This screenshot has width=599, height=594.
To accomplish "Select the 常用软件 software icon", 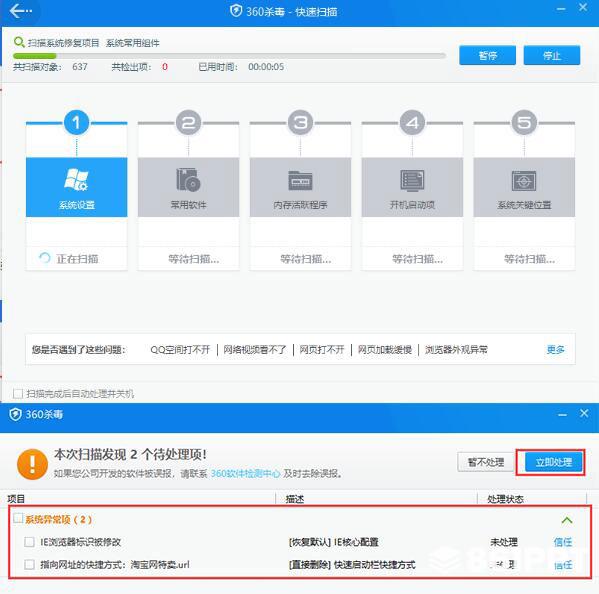I will (x=188, y=180).
